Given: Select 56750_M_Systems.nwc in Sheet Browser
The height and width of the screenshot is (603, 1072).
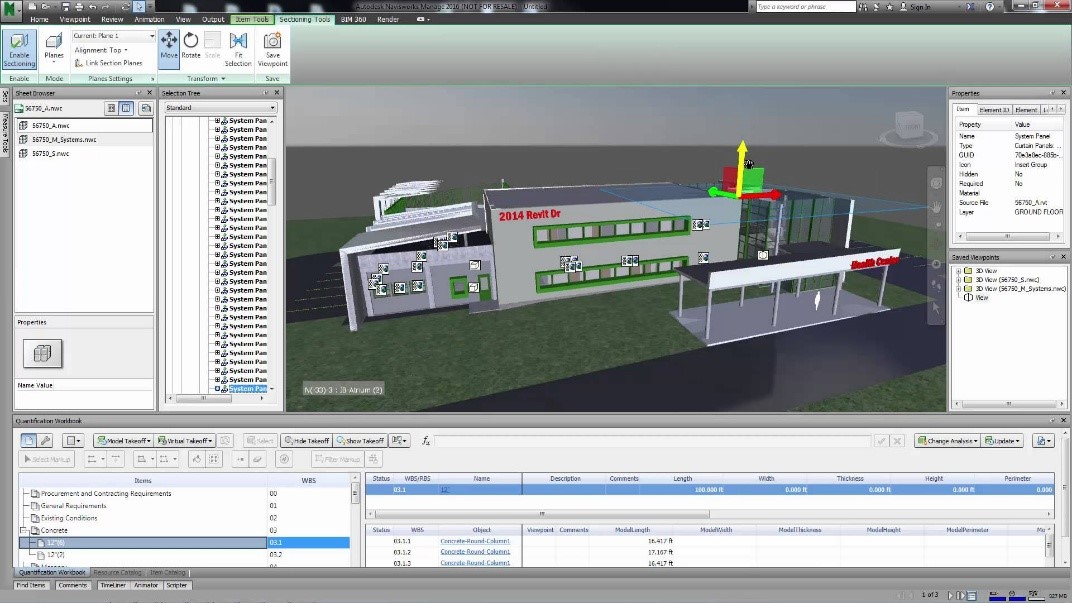Looking at the screenshot, I should tap(64, 140).
